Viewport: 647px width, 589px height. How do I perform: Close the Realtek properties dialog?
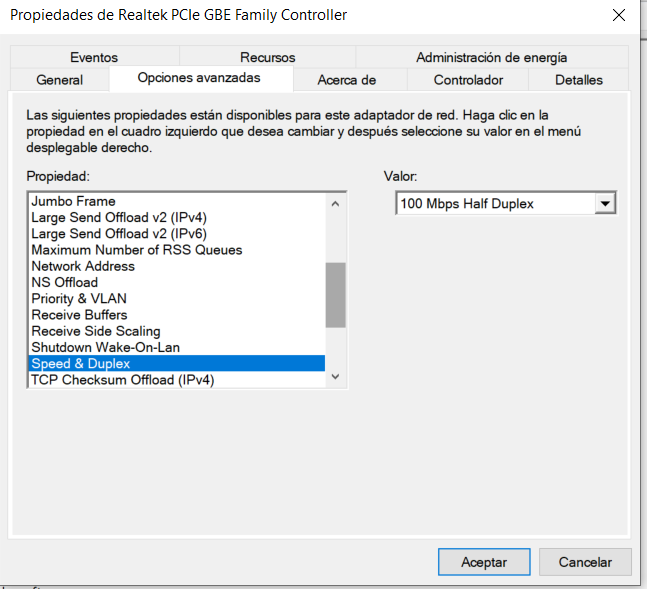(619, 15)
